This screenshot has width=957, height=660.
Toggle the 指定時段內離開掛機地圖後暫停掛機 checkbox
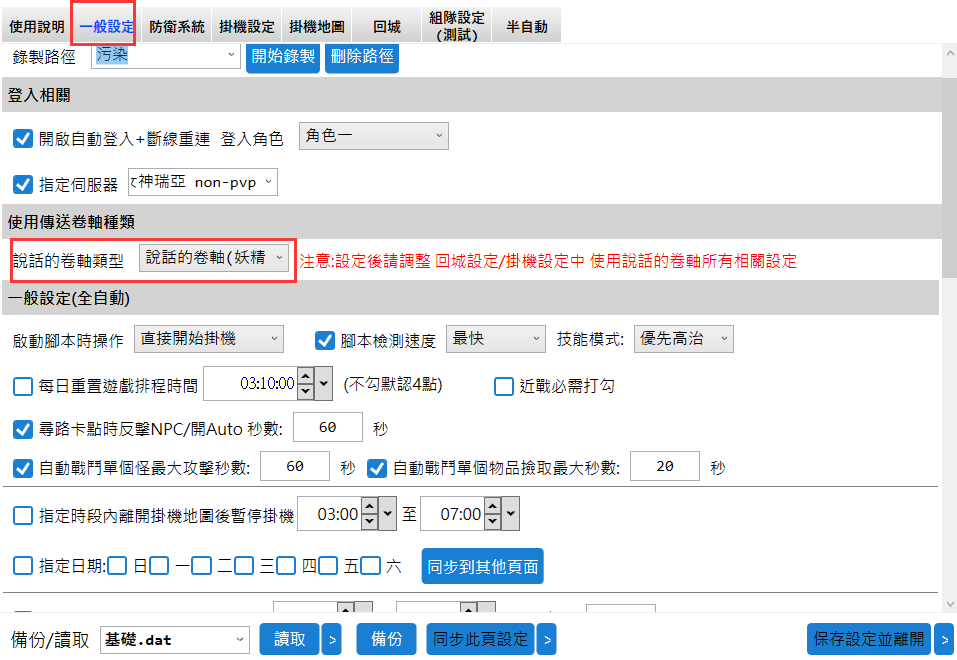point(23,516)
